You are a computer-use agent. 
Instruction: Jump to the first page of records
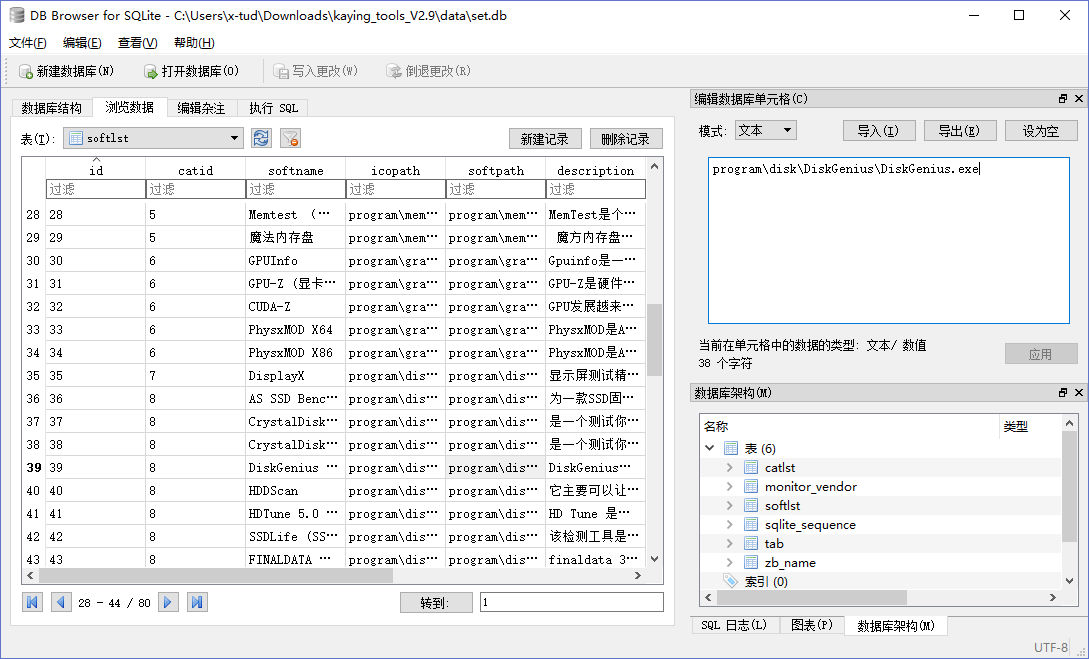coord(33,602)
